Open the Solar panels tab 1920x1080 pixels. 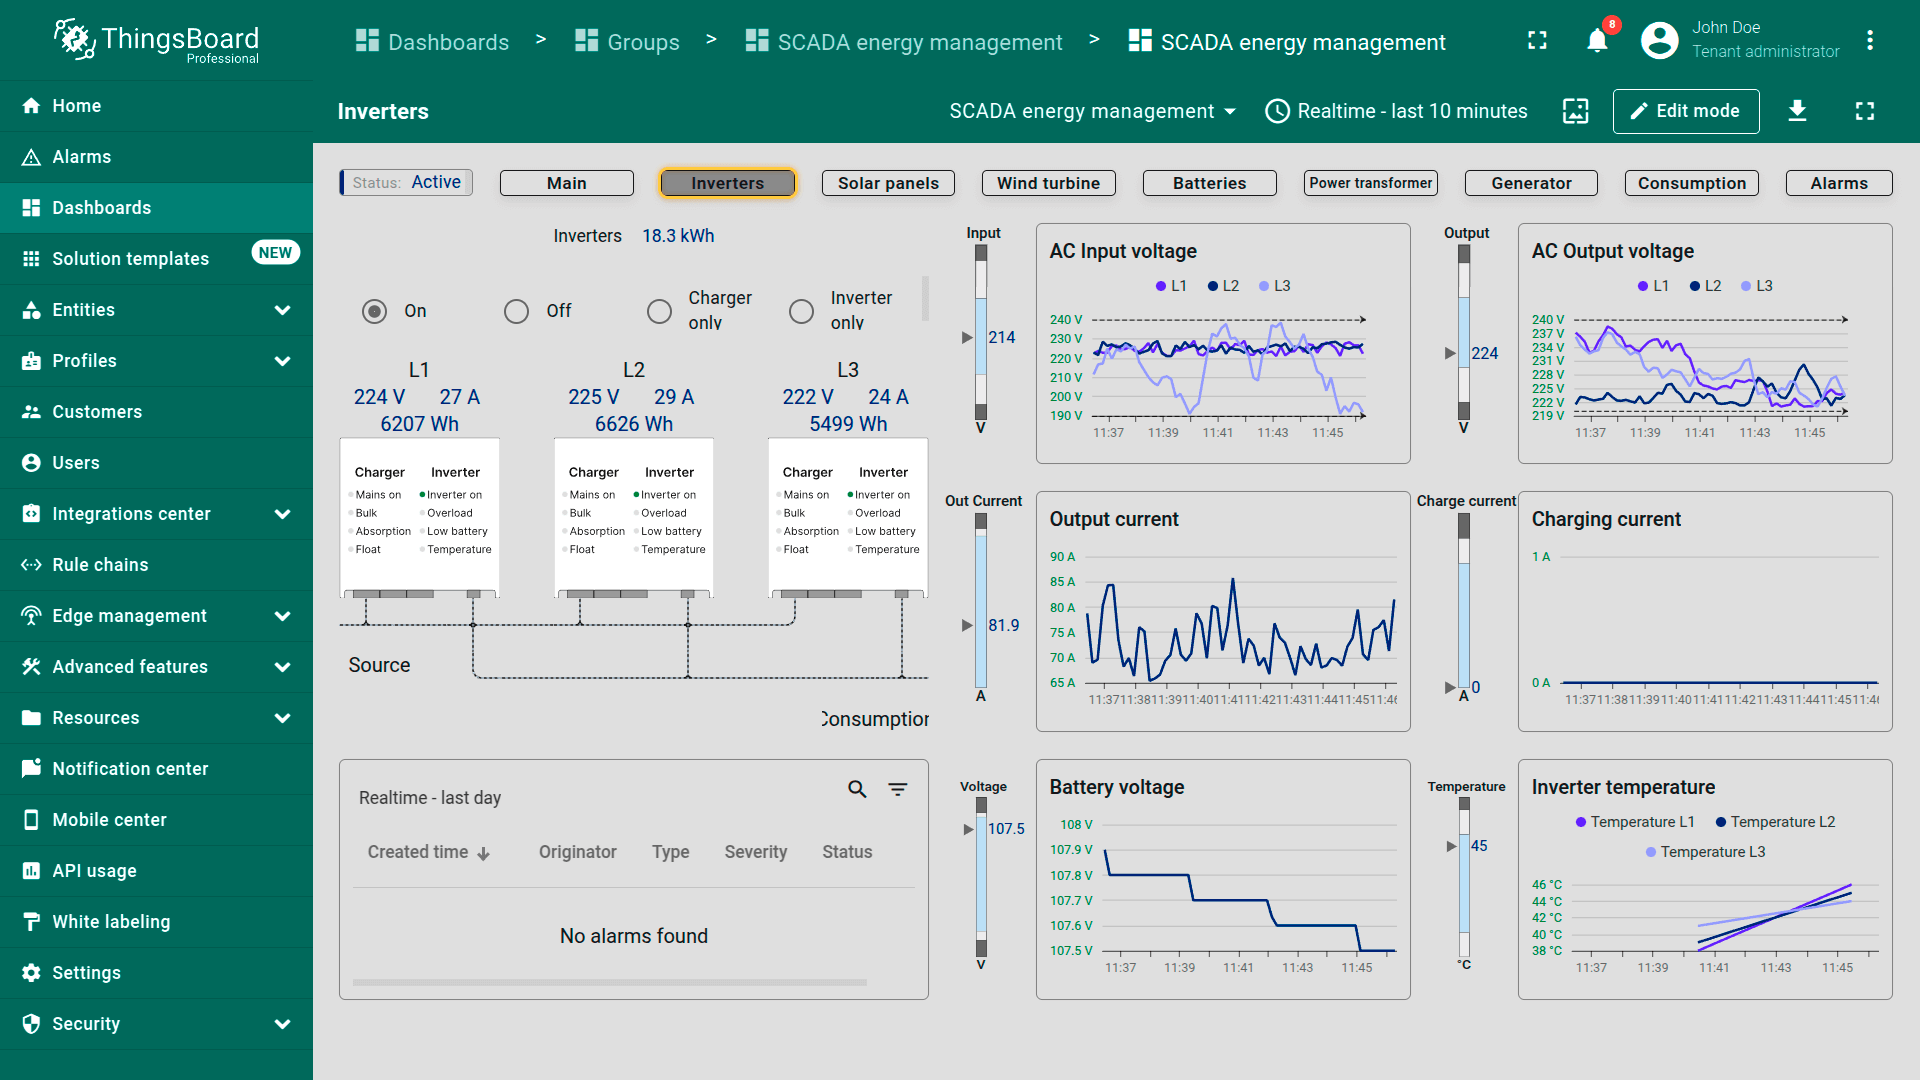point(887,183)
